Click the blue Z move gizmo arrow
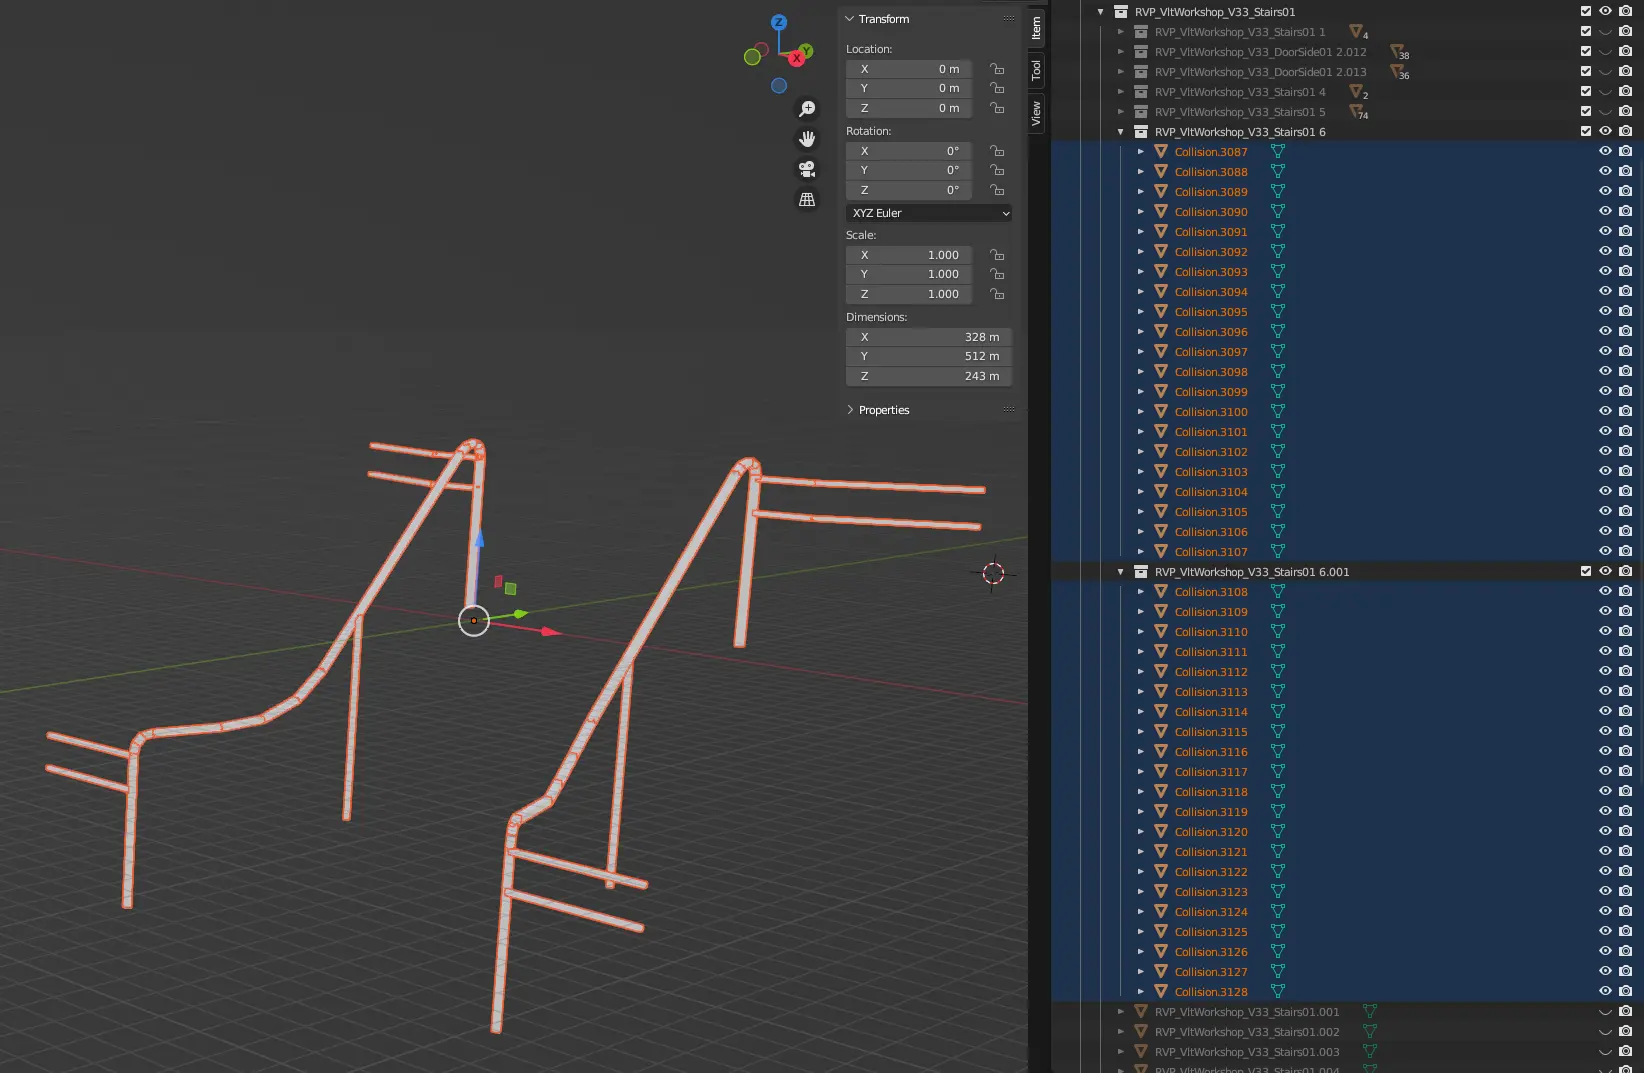The width and height of the screenshot is (1644, 1073). point(478,539)
